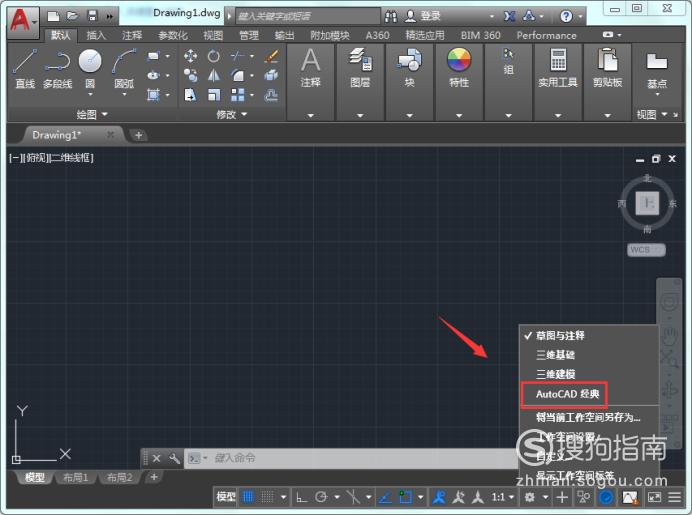Click the Rectangle draw tool icon
The image size is (692, 515).
coord(153,56)
